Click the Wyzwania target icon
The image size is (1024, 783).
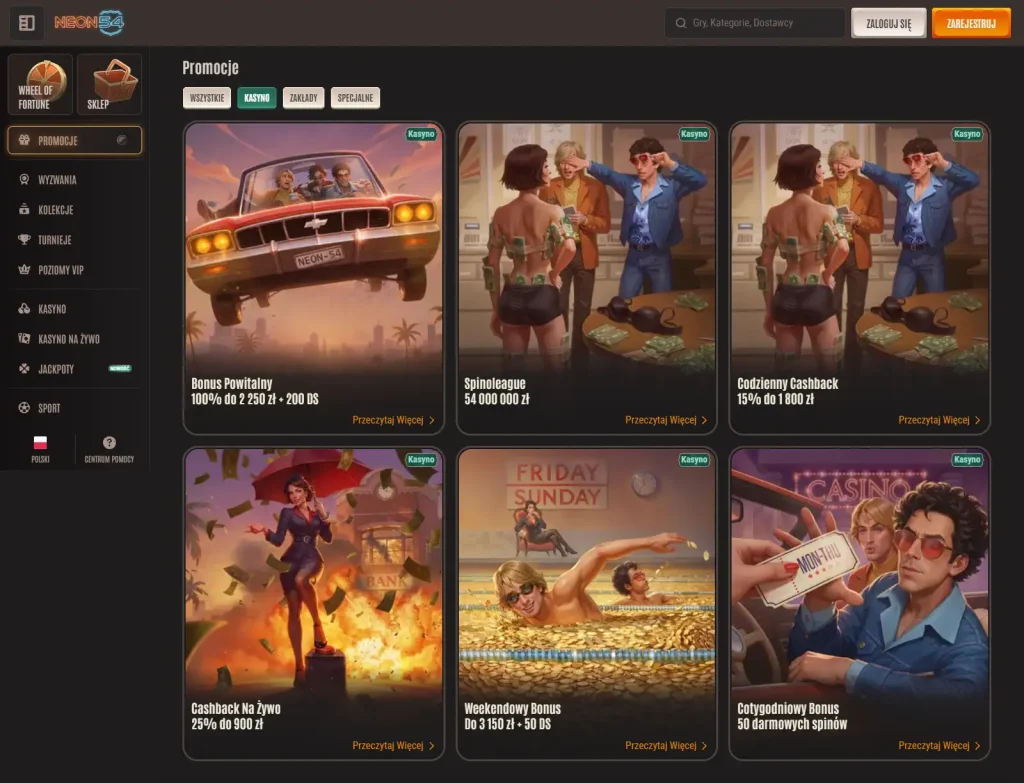24,180
